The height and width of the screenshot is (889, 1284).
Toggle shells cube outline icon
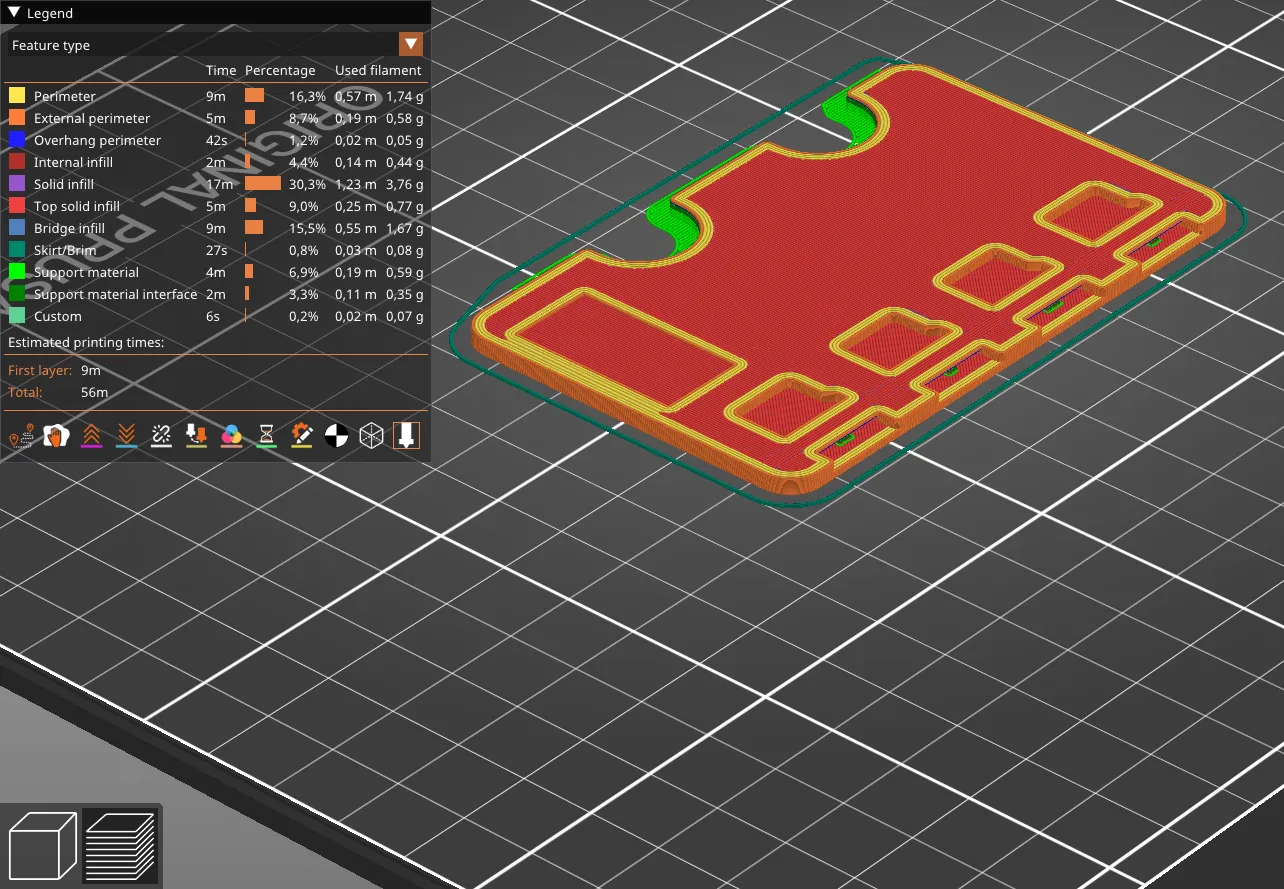coord(371,435)
